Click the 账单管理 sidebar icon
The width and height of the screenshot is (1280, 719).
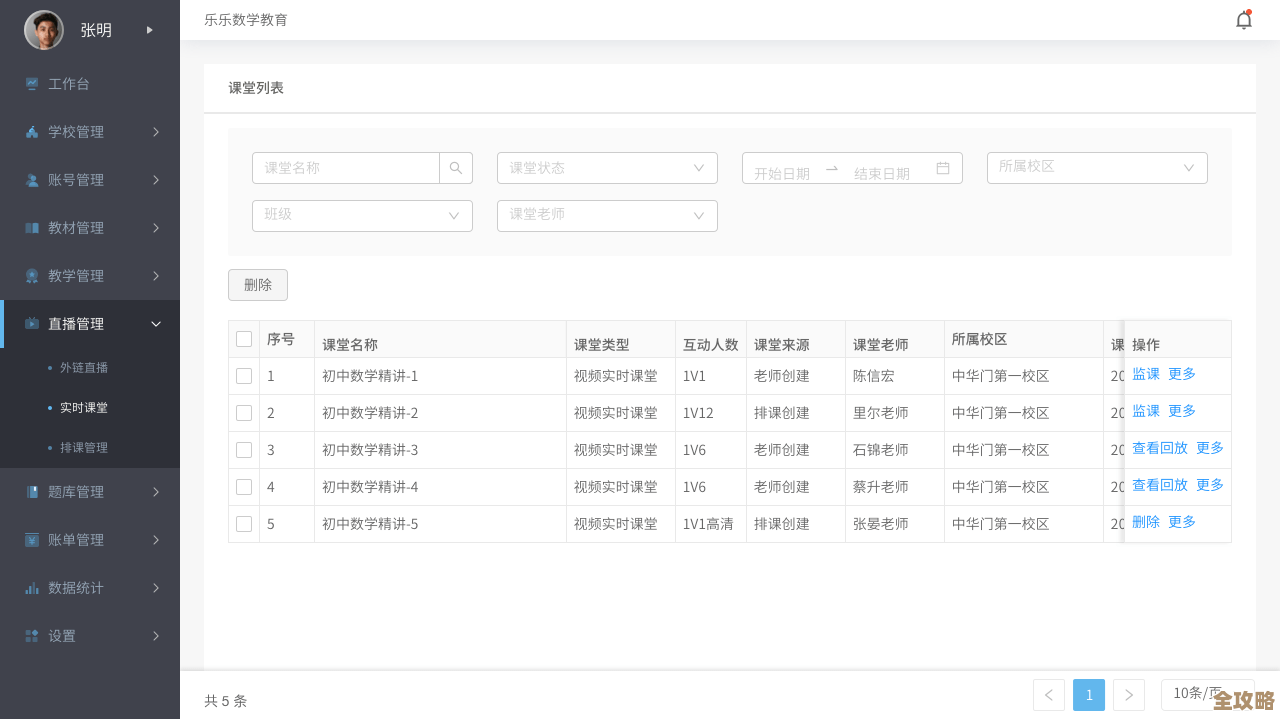click(x=33, y=540)
